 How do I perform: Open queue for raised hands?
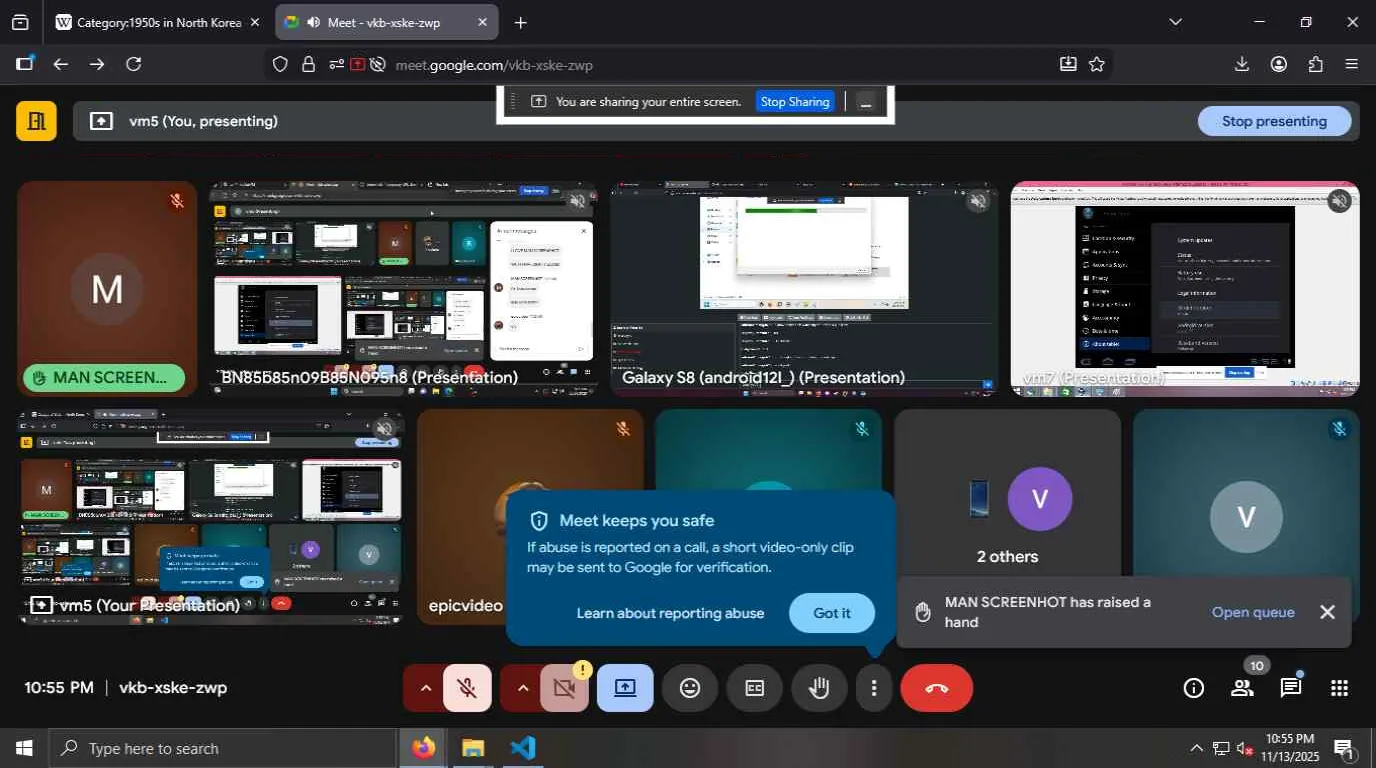pos(1253,612)
